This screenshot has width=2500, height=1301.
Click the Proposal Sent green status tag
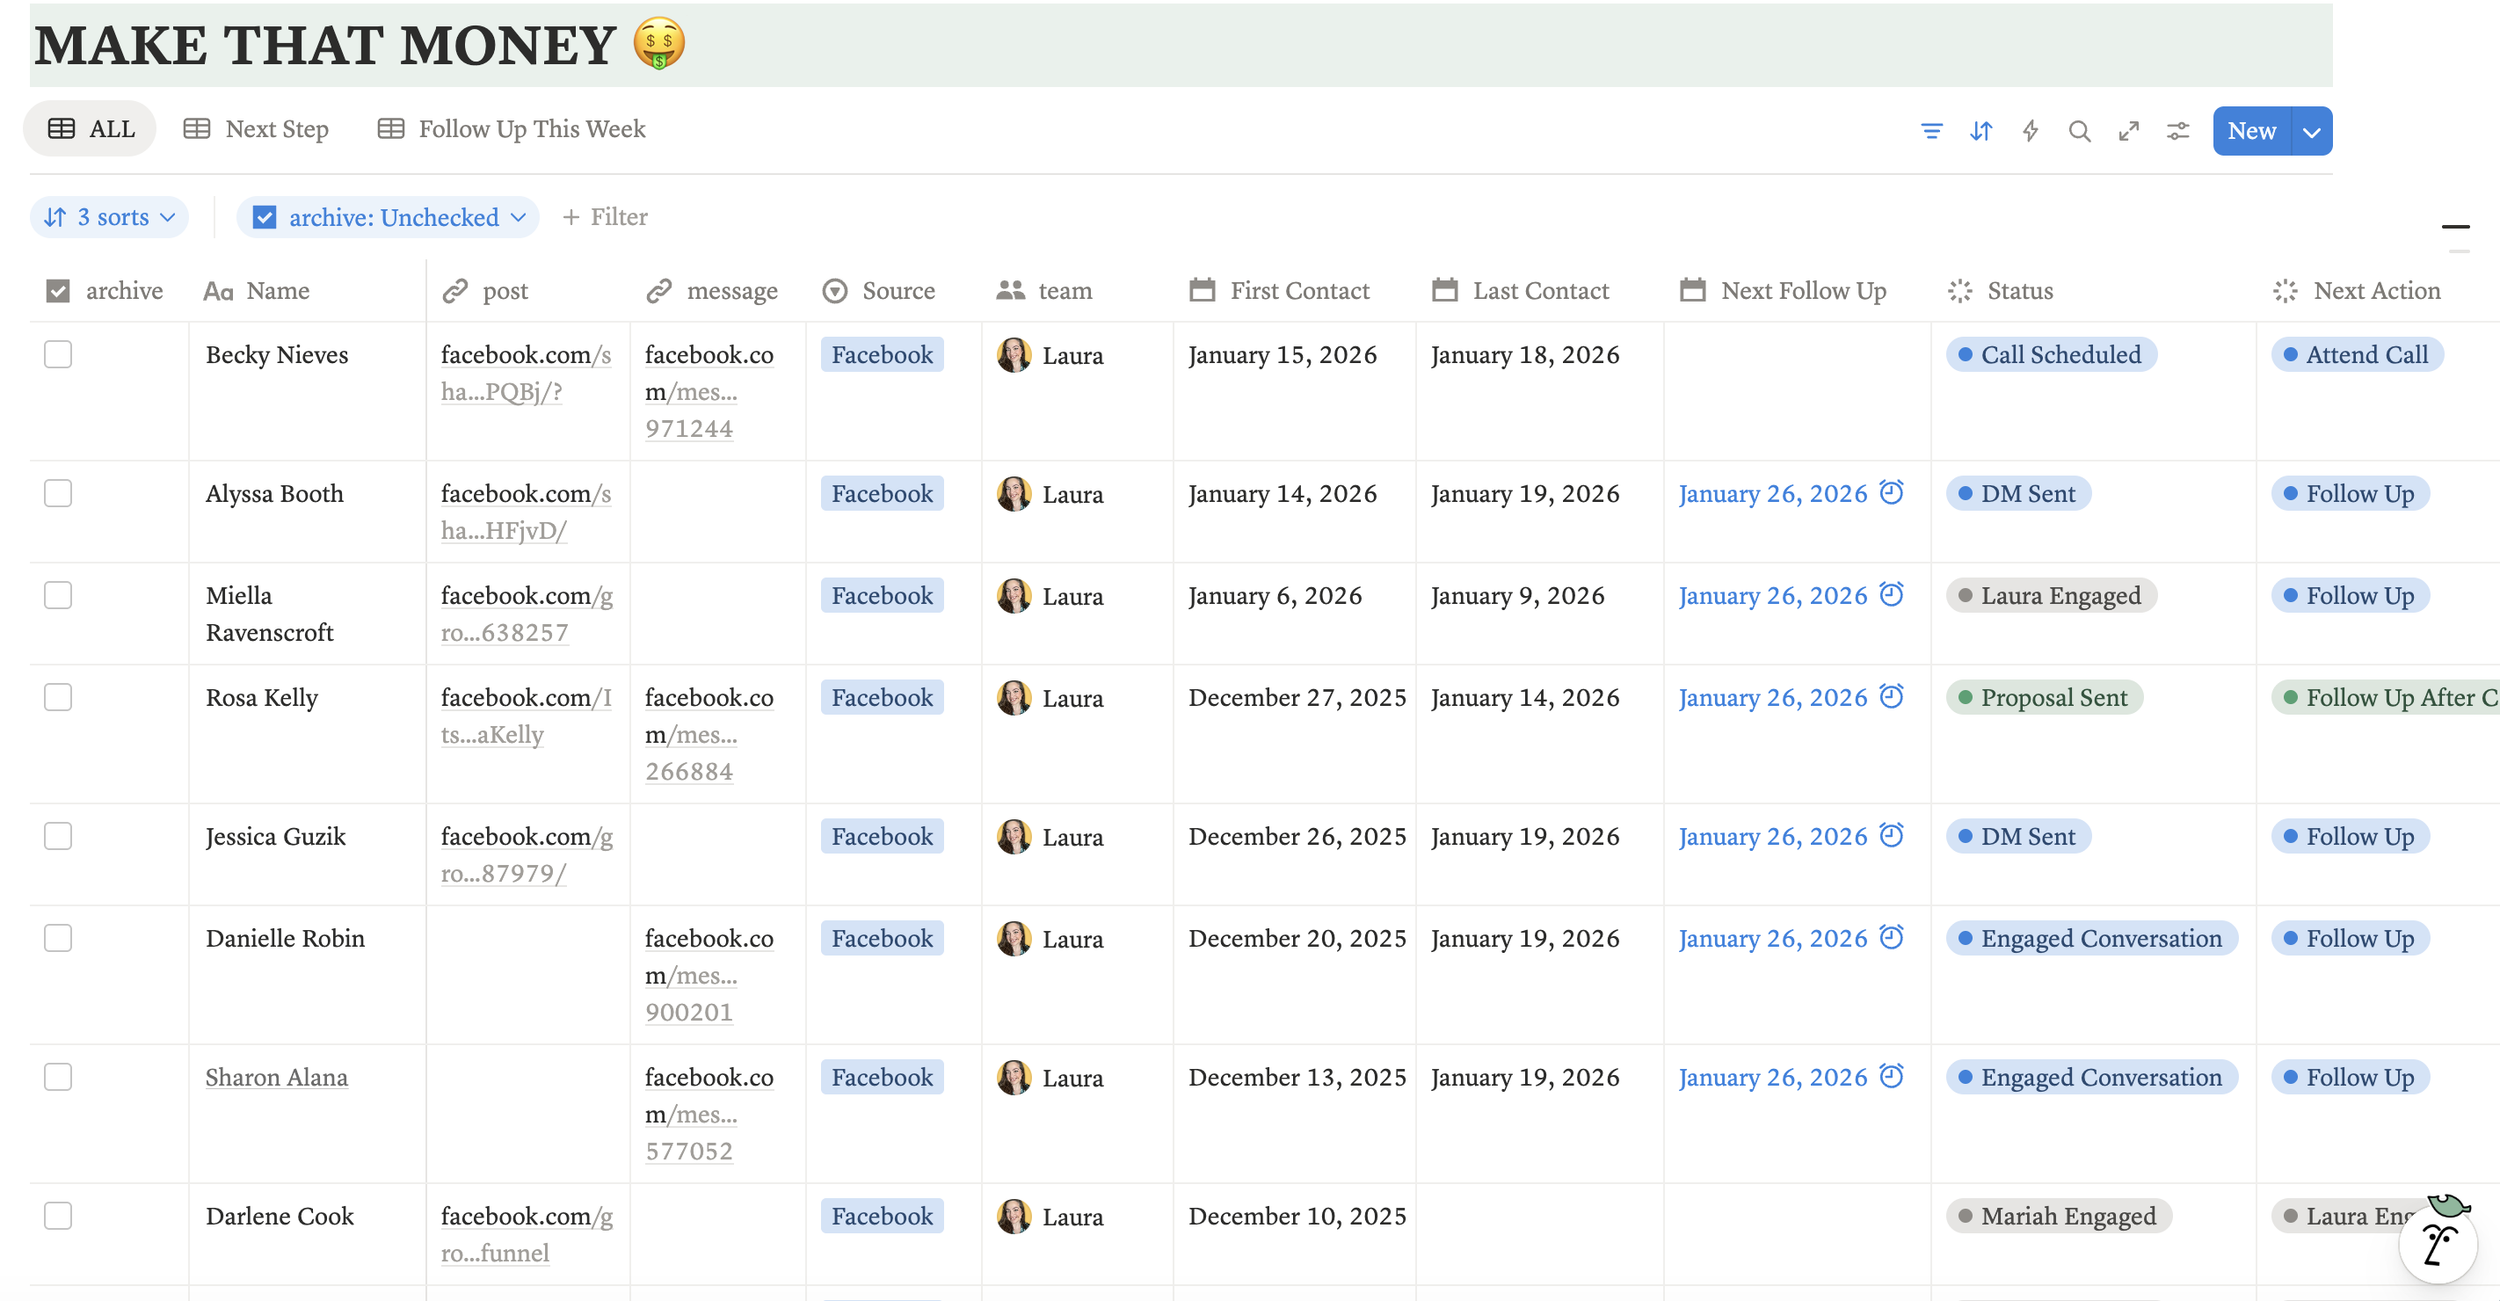pyautogui.click(x=2044, y=697)
